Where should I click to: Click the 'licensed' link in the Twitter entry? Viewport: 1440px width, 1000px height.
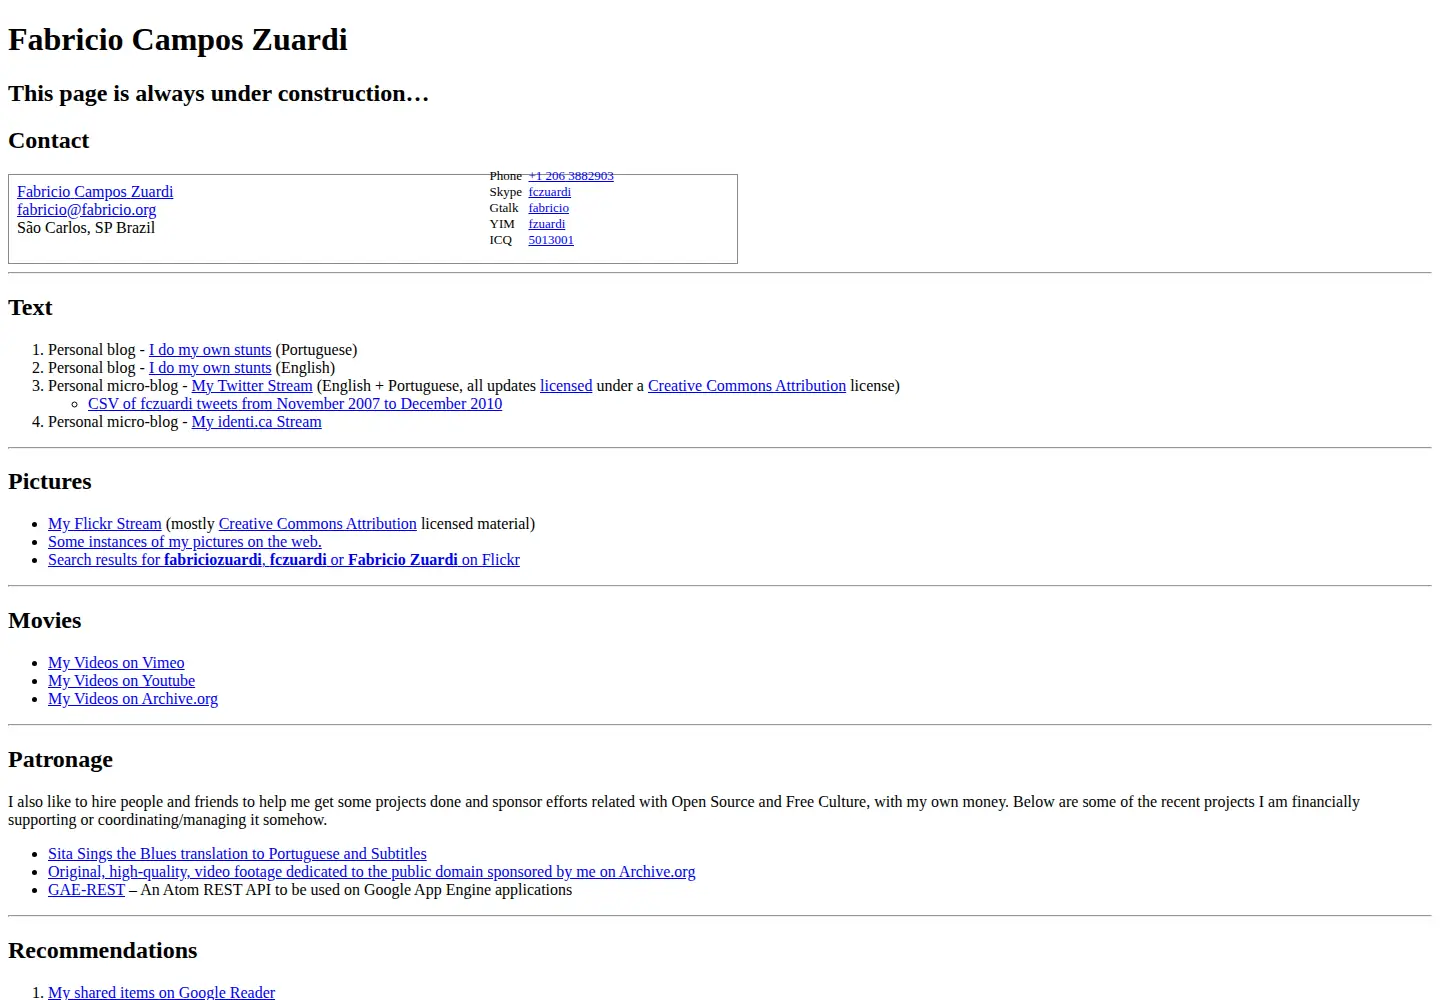[x=566, y=386]
